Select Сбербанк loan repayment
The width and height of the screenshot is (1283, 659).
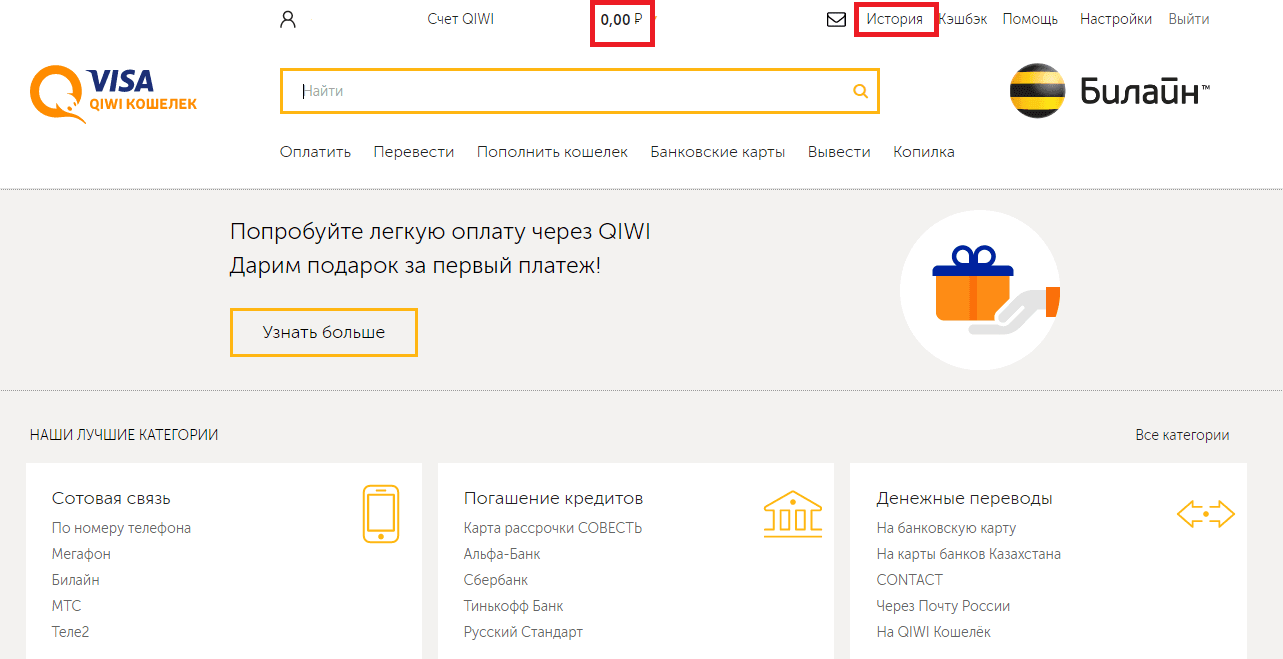(x=496, y=580)
